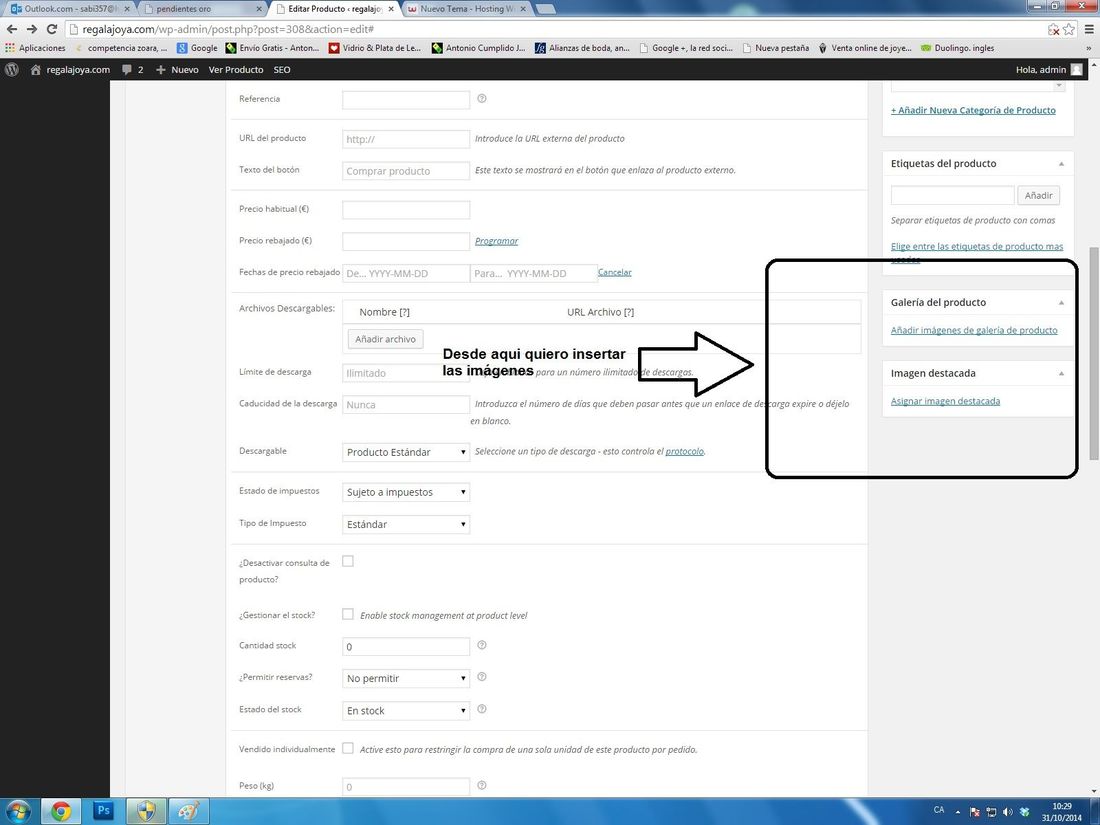Click Cancelar link
1100x825 pixels.
click(x=615, y=272)
